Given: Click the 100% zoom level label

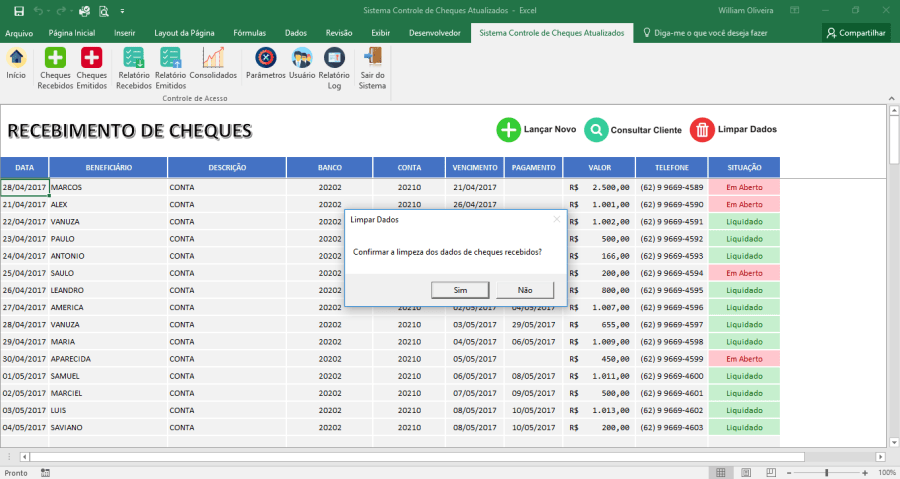Looking at the screenshot, I should (887, 473).
